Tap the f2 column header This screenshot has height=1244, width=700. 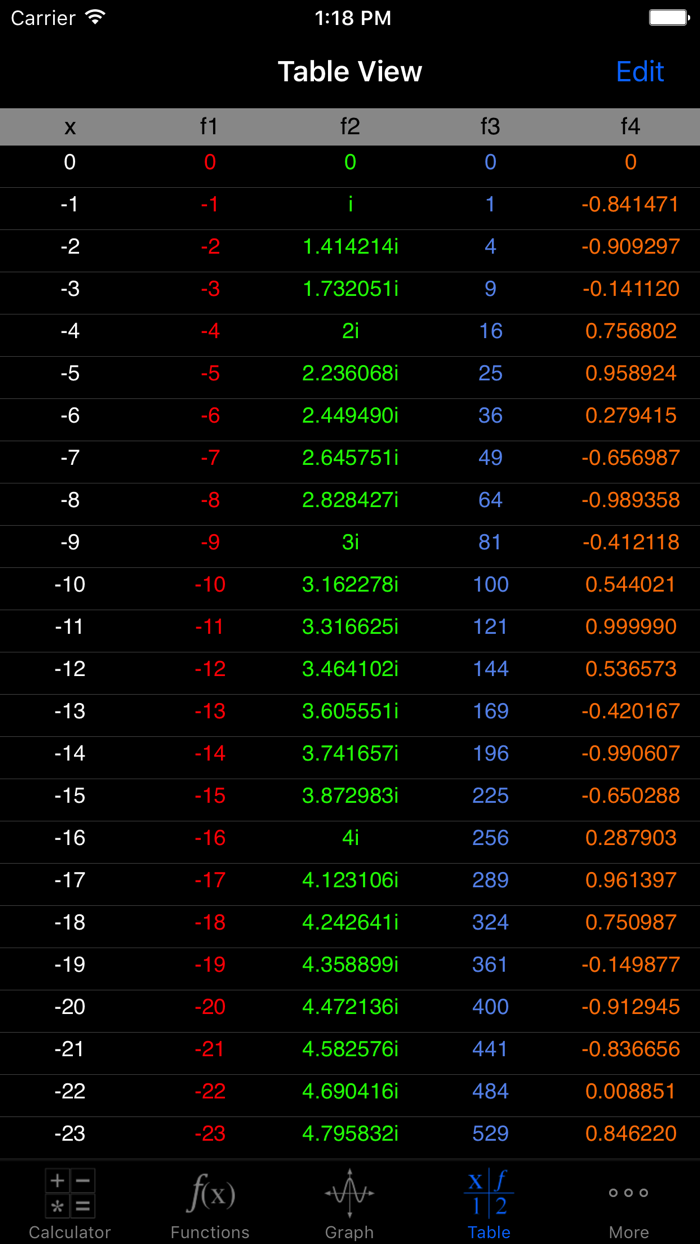(x=350, y=127)
